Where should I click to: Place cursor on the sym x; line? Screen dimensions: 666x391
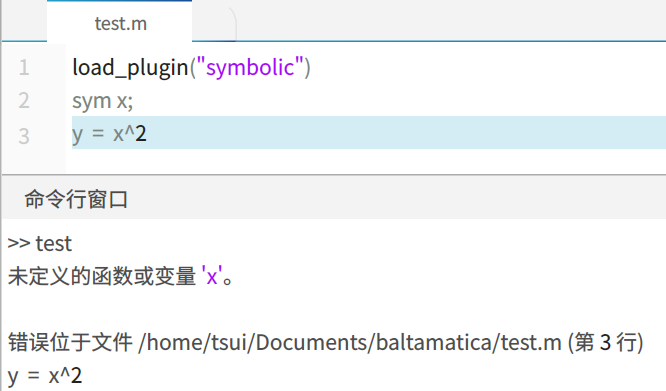102,101
